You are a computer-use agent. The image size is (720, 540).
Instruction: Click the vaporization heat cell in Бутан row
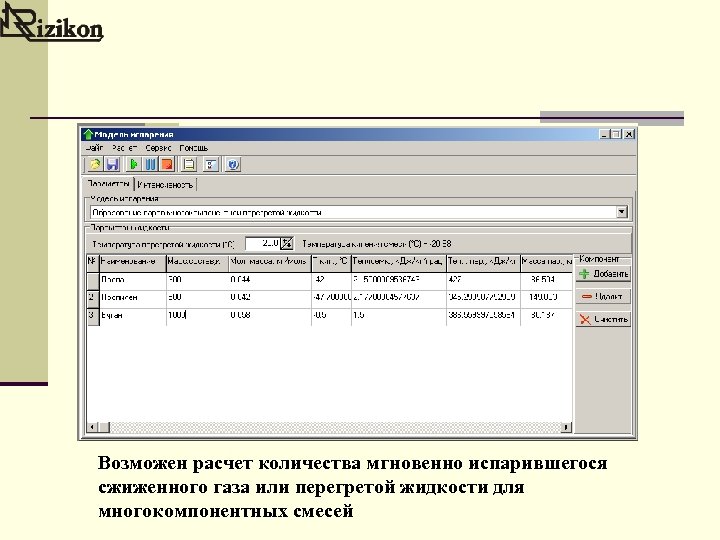tap(483, 317)
